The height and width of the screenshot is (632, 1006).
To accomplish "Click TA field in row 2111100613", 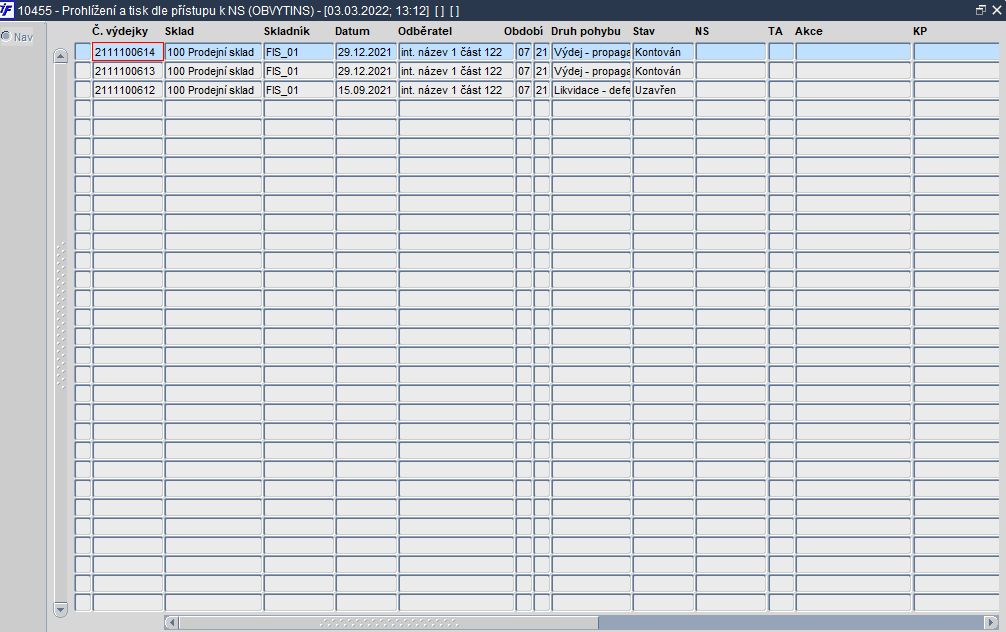I will click(x=781, y=71).
